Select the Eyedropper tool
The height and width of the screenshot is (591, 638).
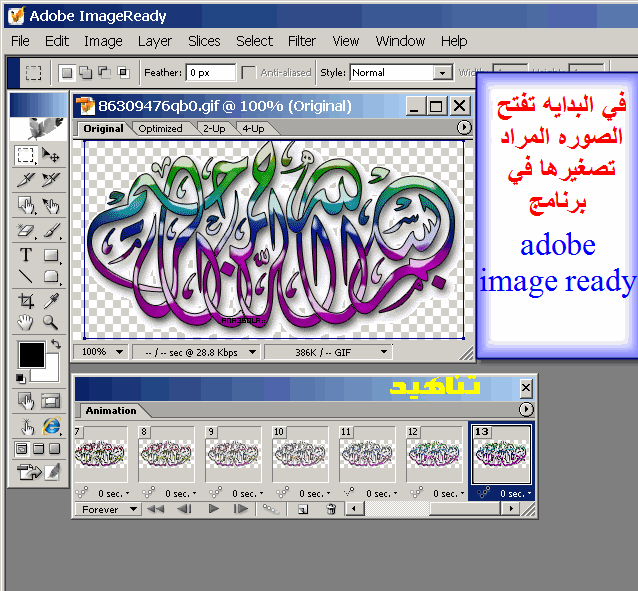pyautogui.click(x=51, y=301)
